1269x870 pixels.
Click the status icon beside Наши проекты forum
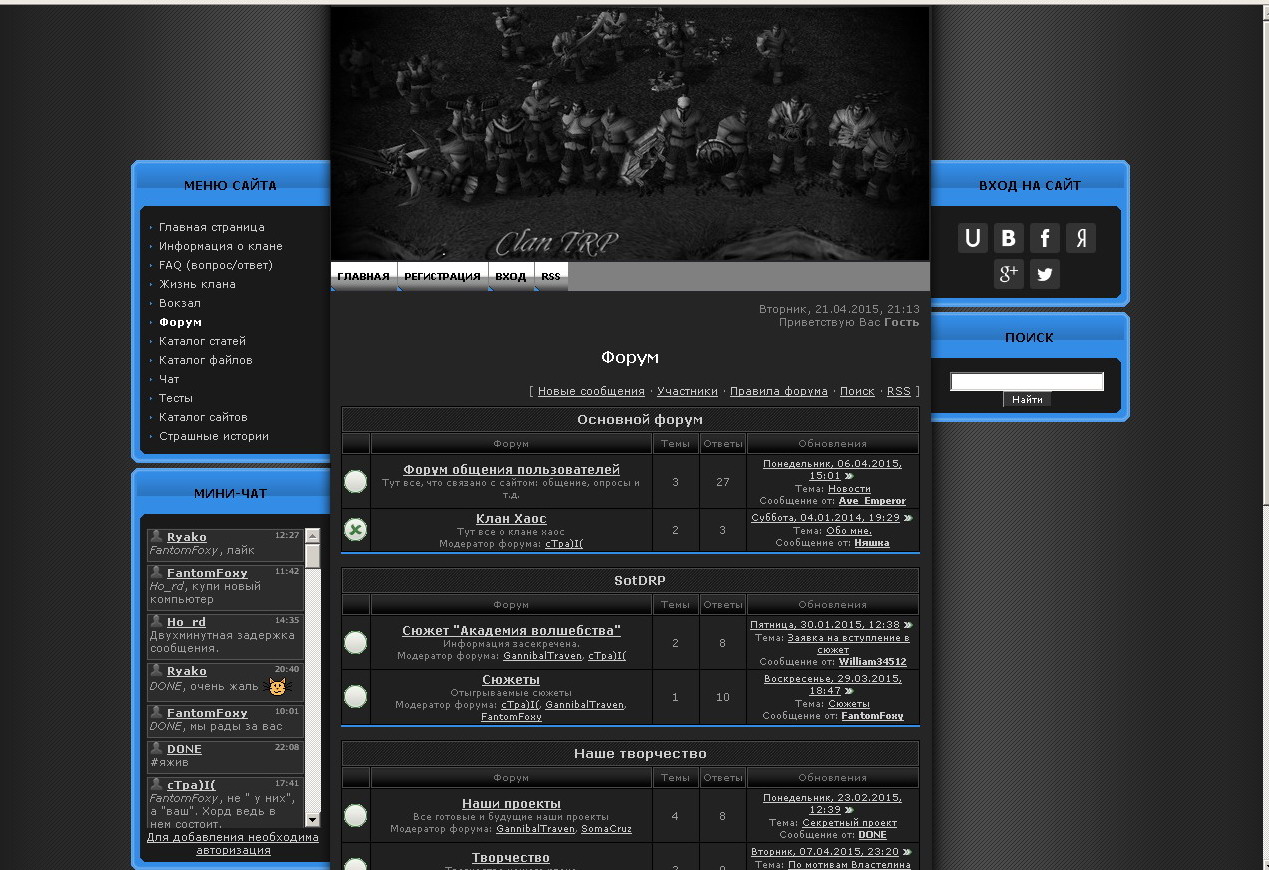pyautogui.click(x=355, y=816)
